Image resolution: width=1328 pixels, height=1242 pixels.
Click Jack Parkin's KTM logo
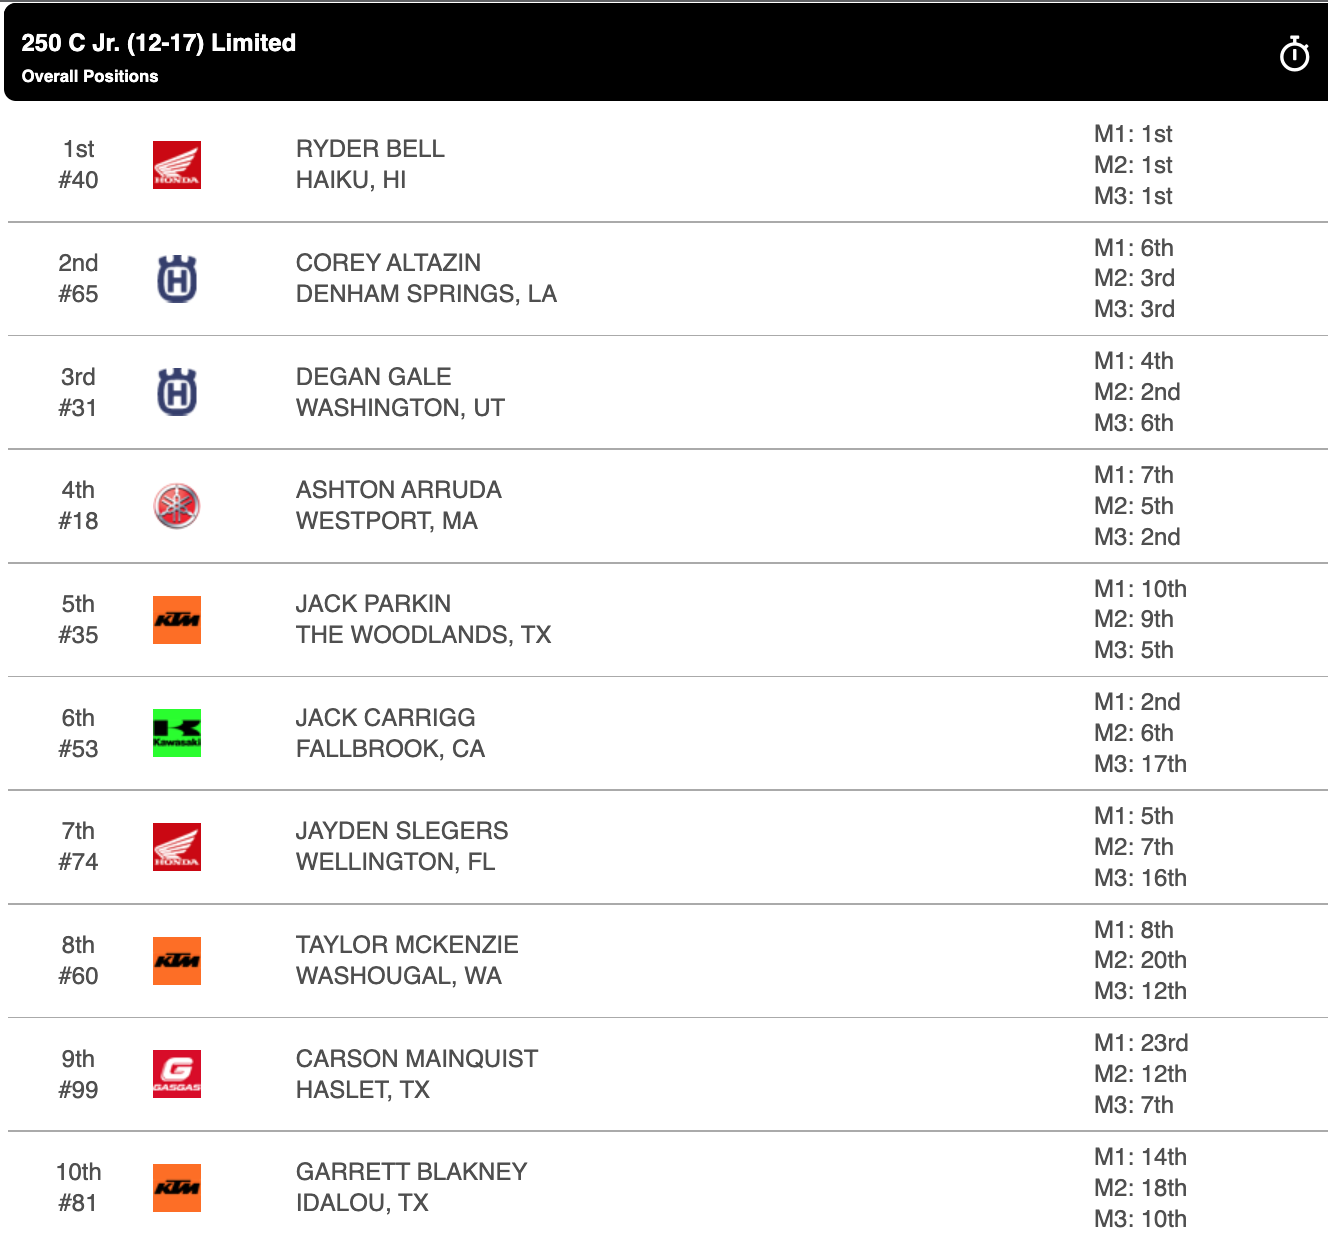[177, 620]
